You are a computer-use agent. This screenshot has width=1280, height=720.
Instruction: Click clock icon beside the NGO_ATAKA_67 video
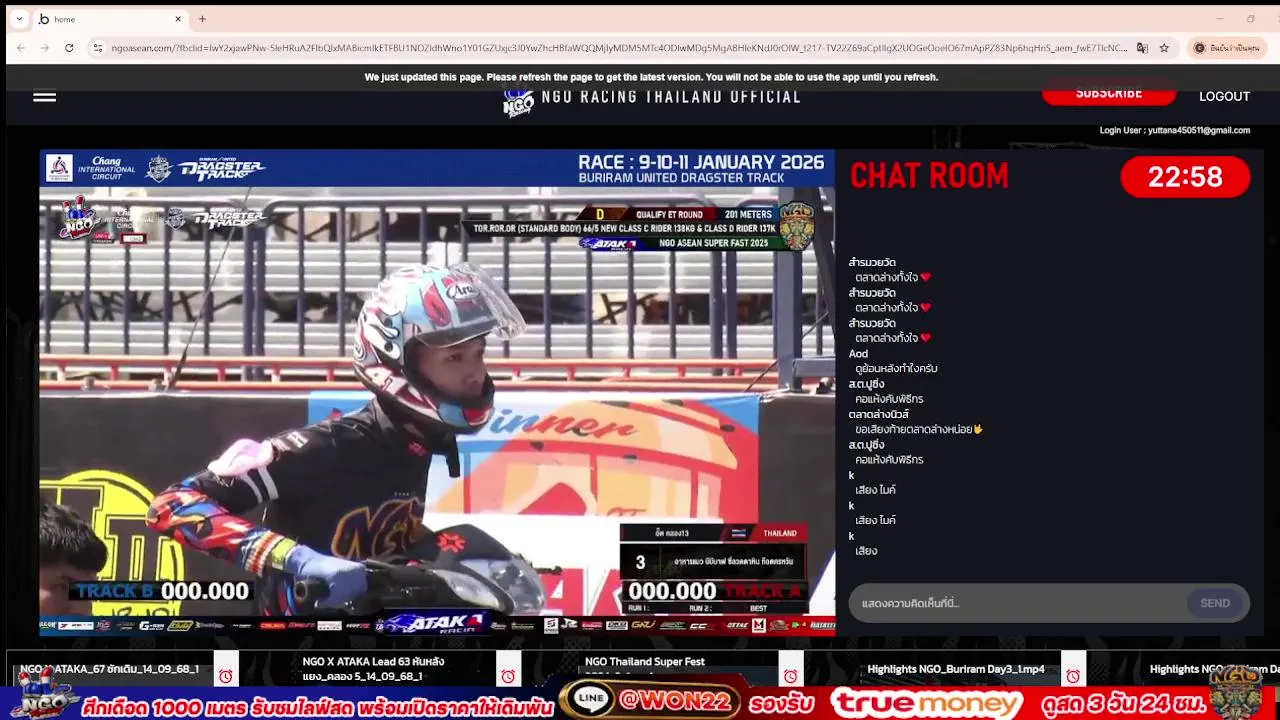click(x=226, y=676)
